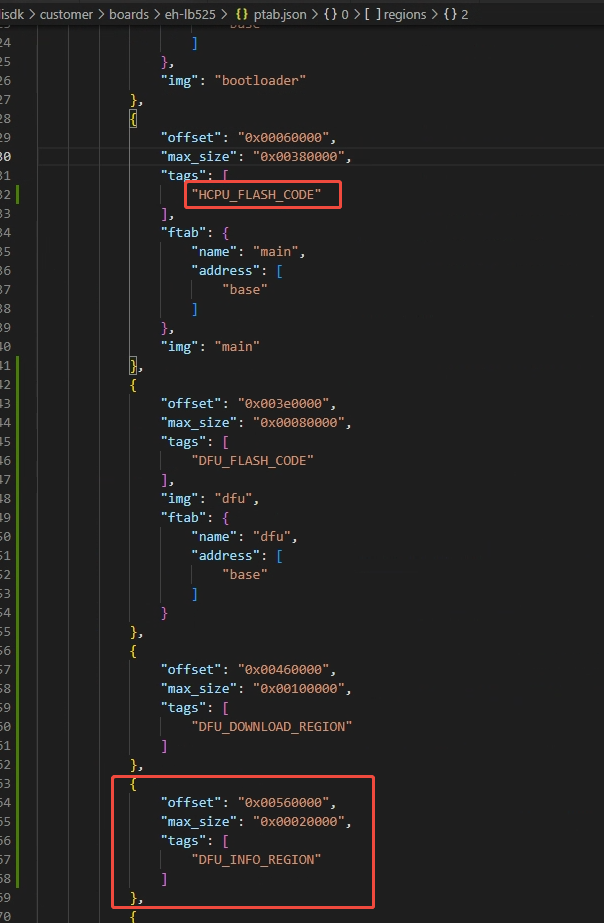Image resolution: width=604 pixels, height=923 pixels.
Task: Jump to the regions breadcrumb symbol
Action: [x=413, y=15]
